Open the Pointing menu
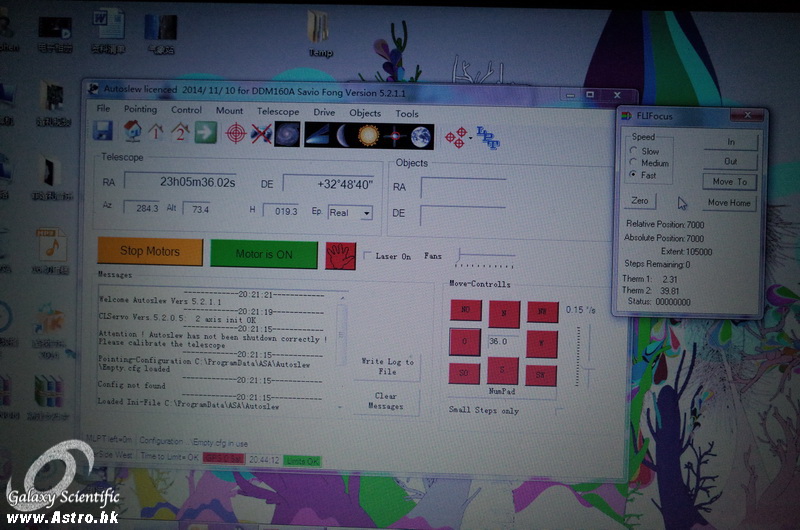 click(x=140, y=110)
